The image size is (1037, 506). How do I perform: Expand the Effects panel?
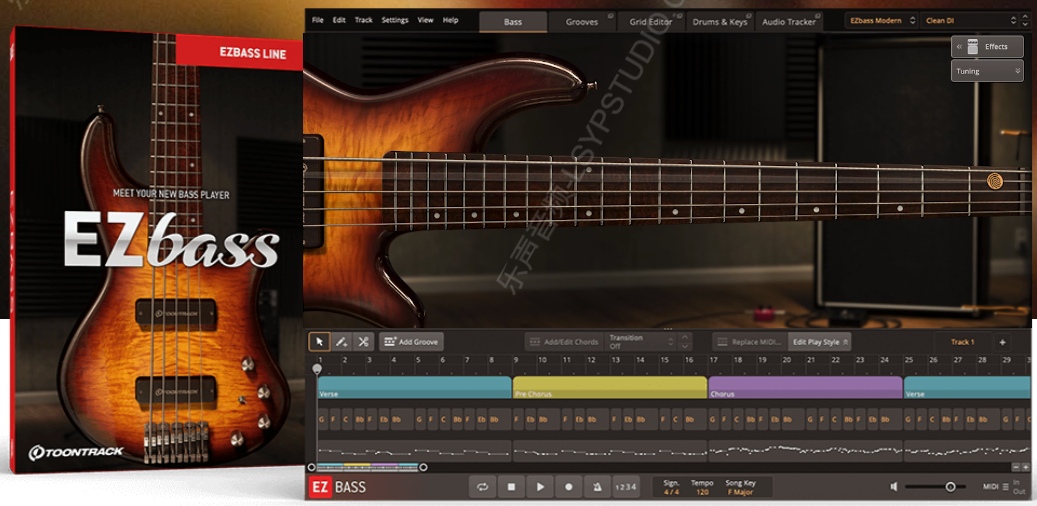[987, 47]
